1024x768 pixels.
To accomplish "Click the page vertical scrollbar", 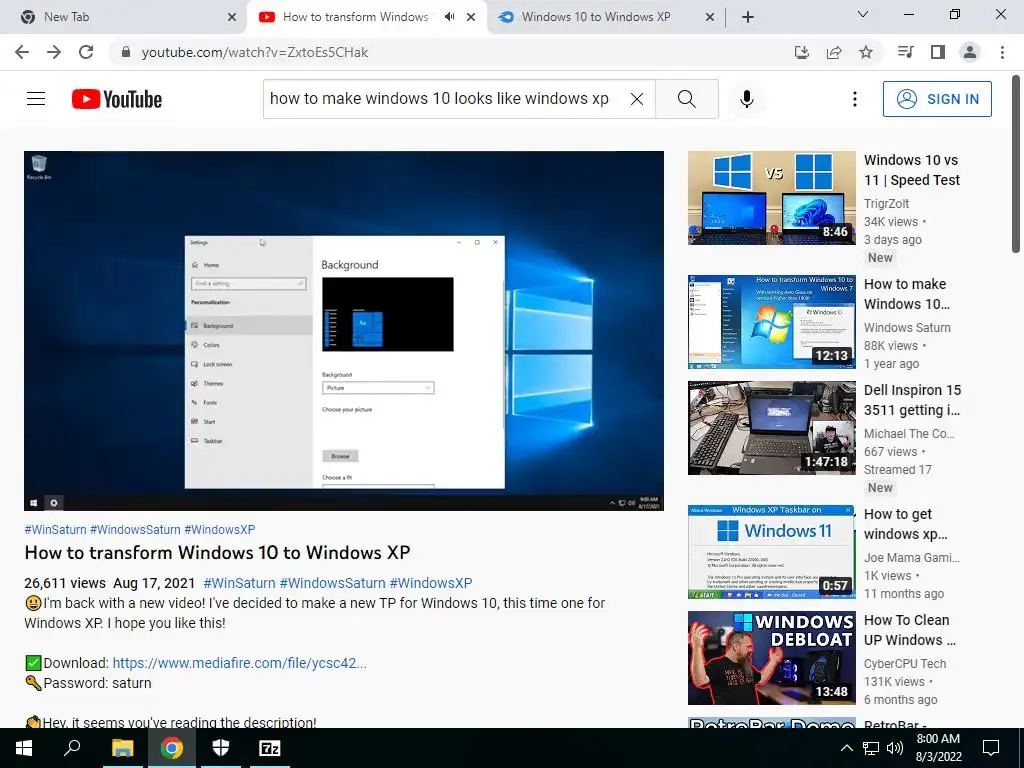I will (x=1016, y=164).
